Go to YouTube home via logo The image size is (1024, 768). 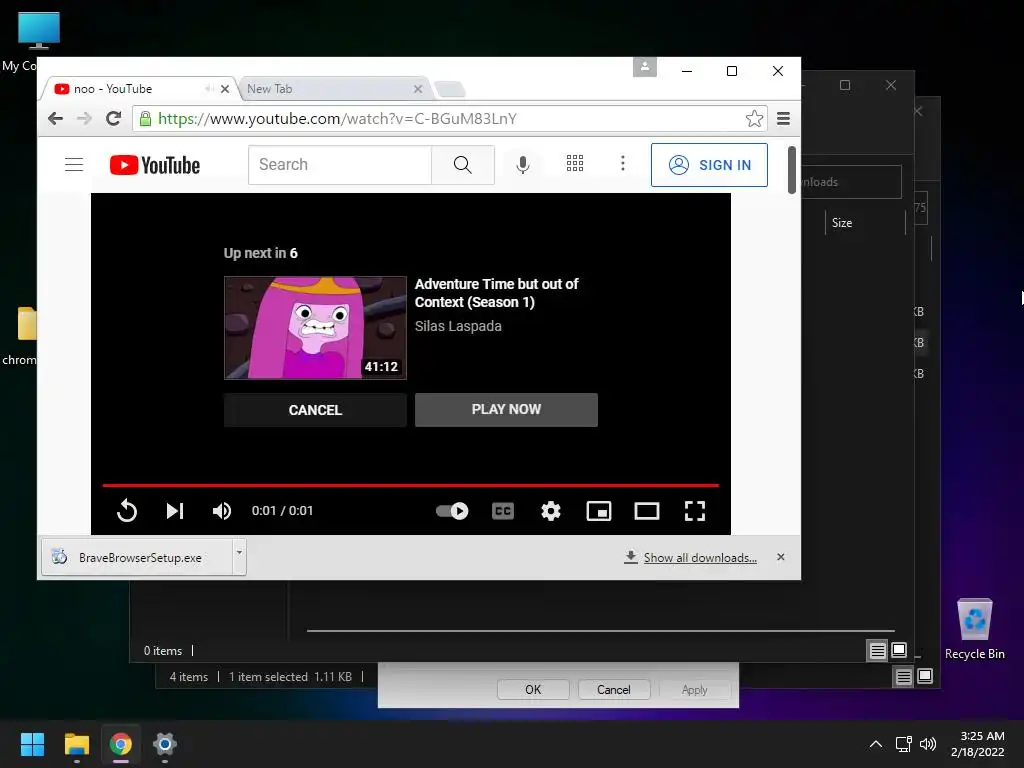point(155,165)
